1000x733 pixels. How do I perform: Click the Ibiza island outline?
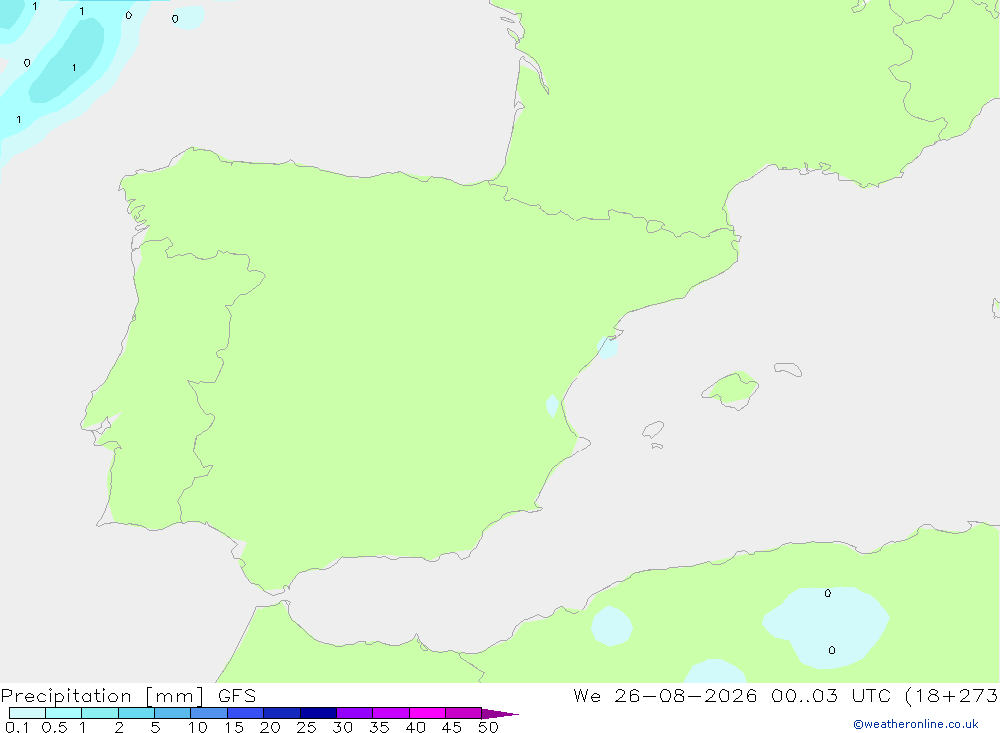(653, 430)
